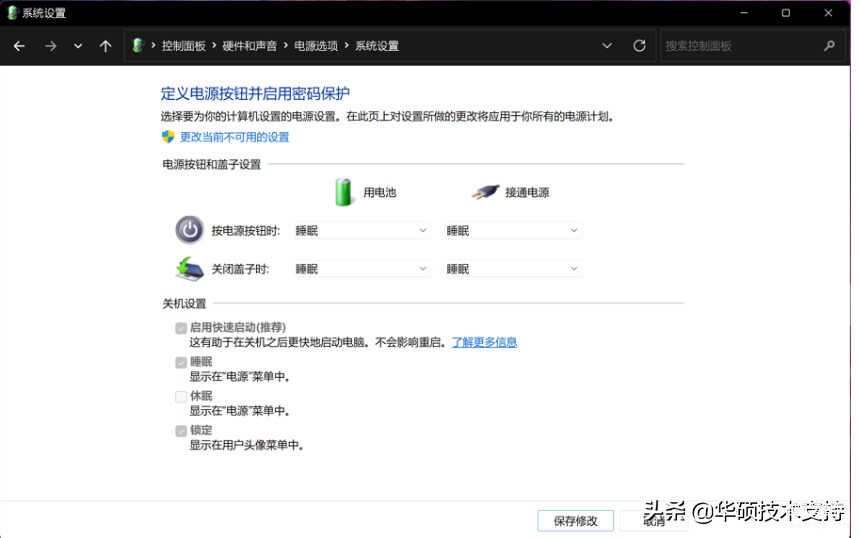Click 更改当前不可用的设置 link
860x538 pixels.
[x=234, y=137]
